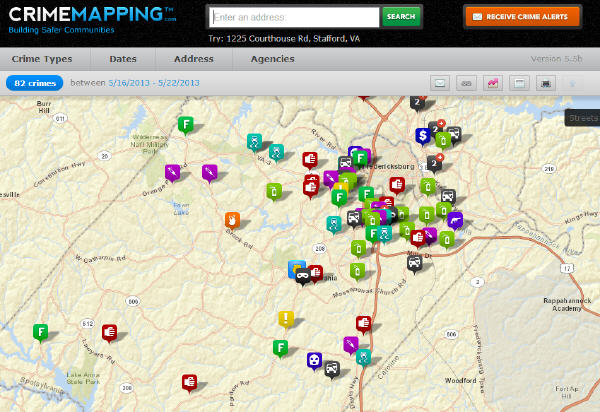Screen dimensions: 600x412
Task: Select red fist marker right of robber-mask
Action: point(316,273)
